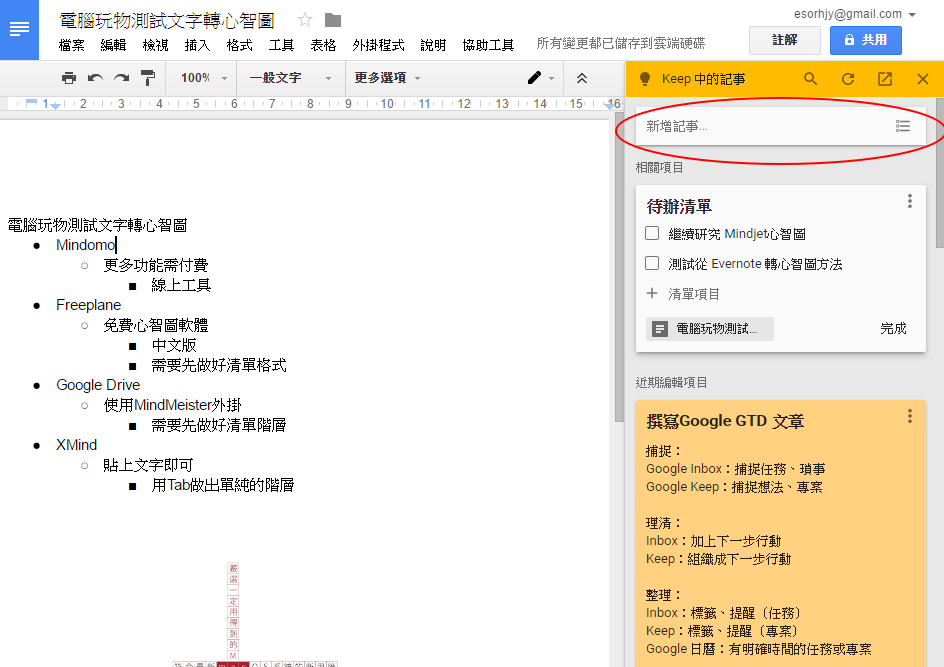
Task: Click the right indent marker on ruler
Action: coord(608,106)
